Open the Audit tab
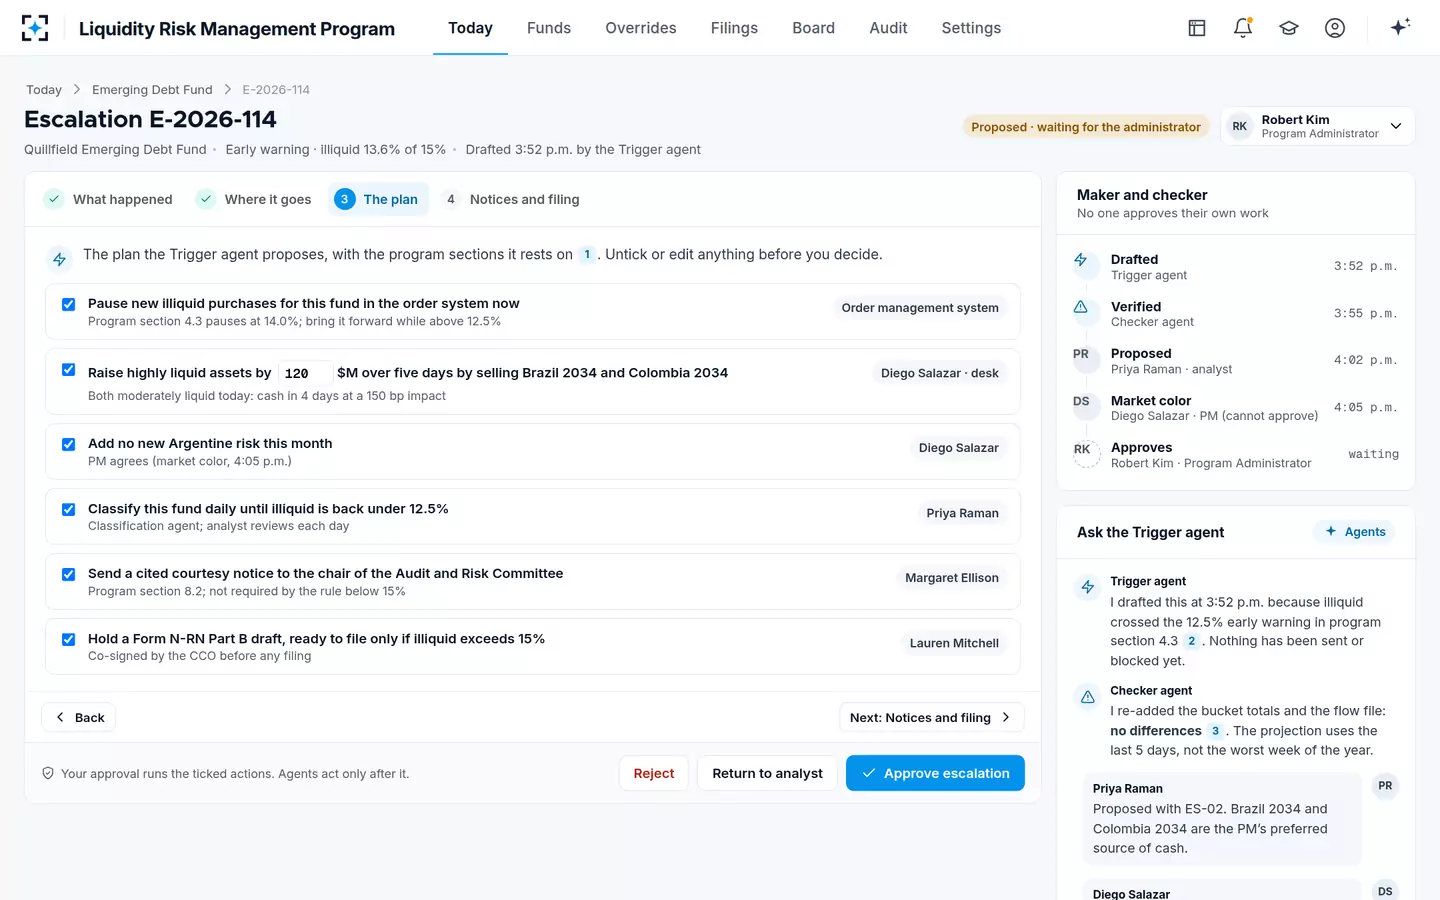 click(888, 28)
